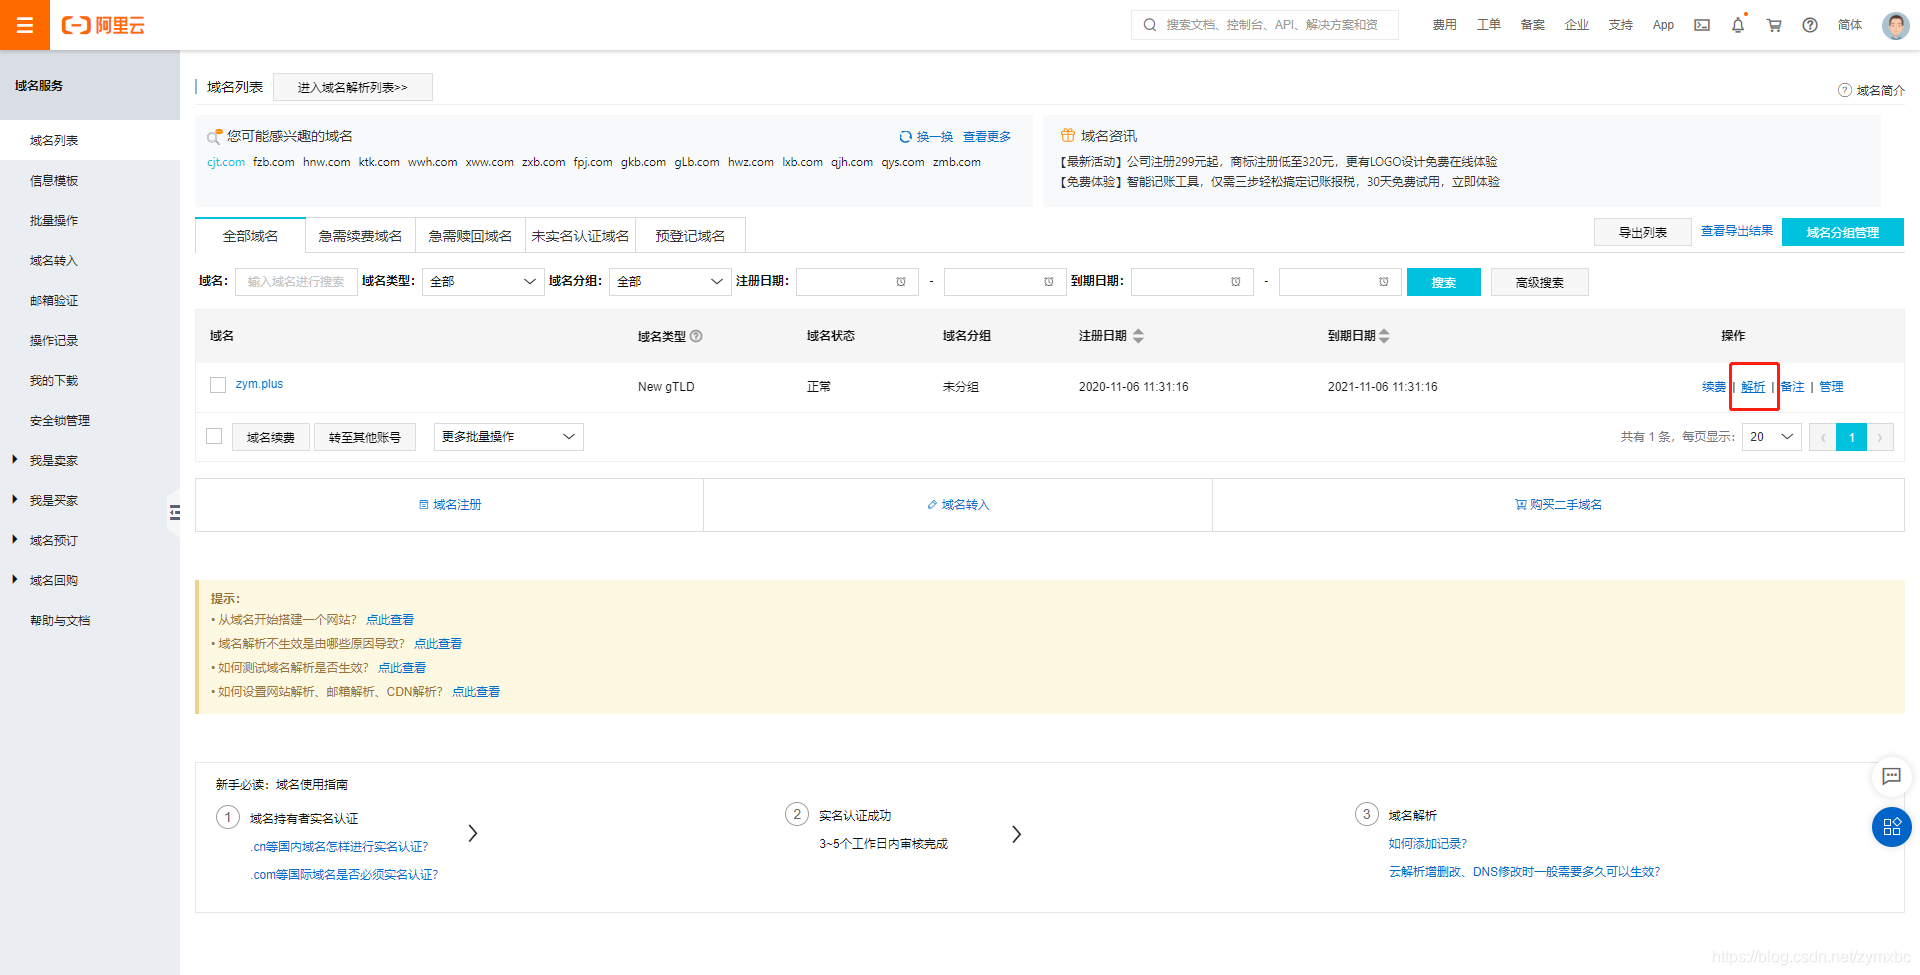Open calendar in 到期日期 end field
This screenshot has height=975, width=1920.
coord(1384,282)
